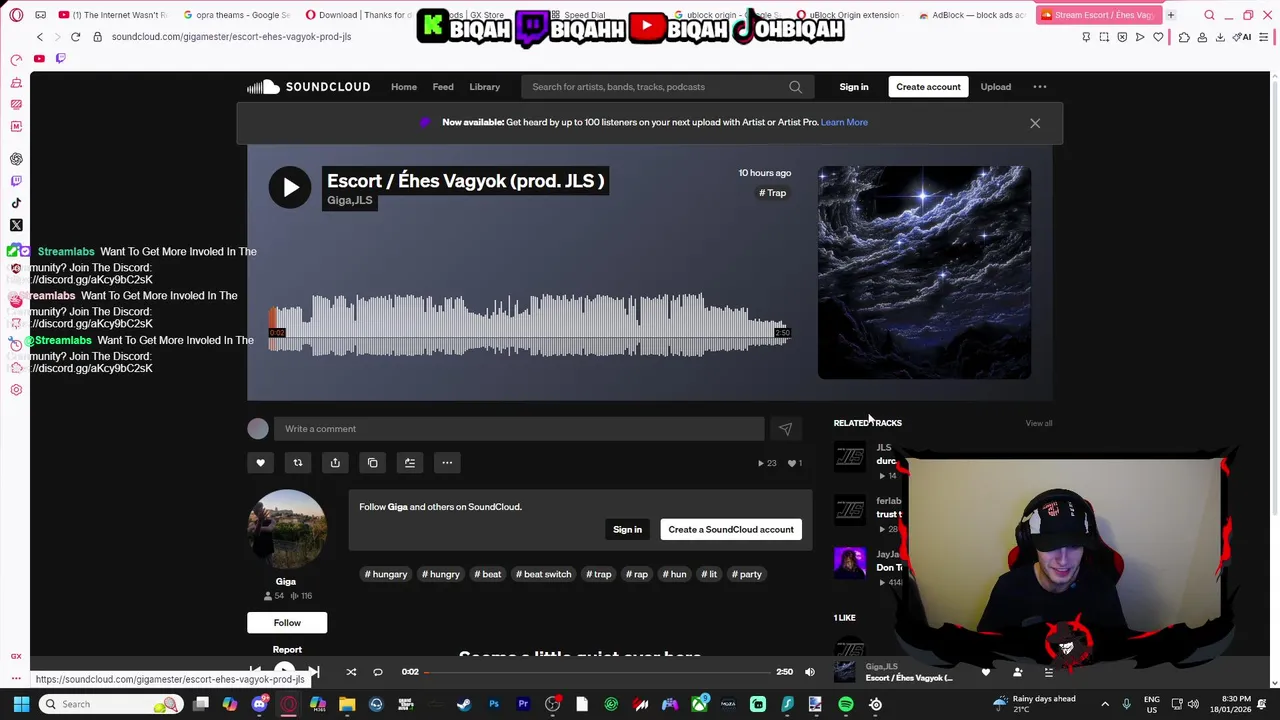The height and width of the screenshot is (720, 1280).
Task: Open the SoundCloud logo home link
Action: tap(309, 87)
